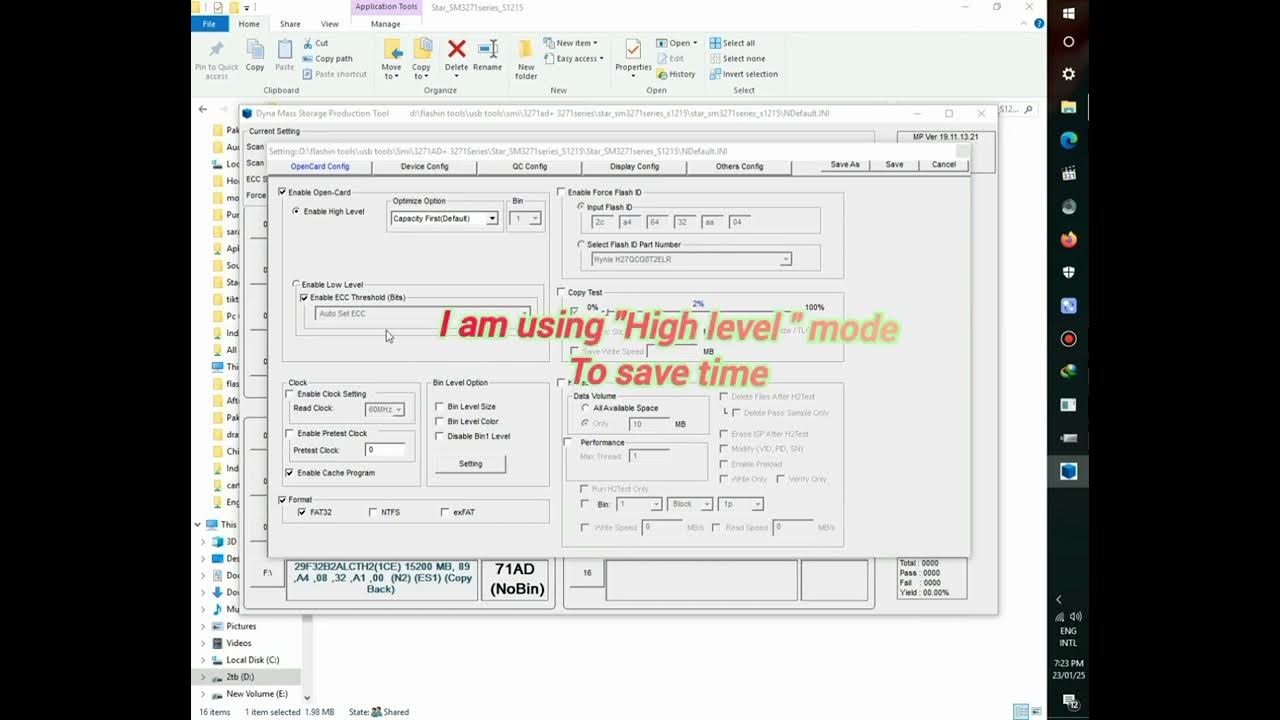Check Disable Bin1 Level option
1280x720 pixels.
pyautogui.click(x=439, y=436)
